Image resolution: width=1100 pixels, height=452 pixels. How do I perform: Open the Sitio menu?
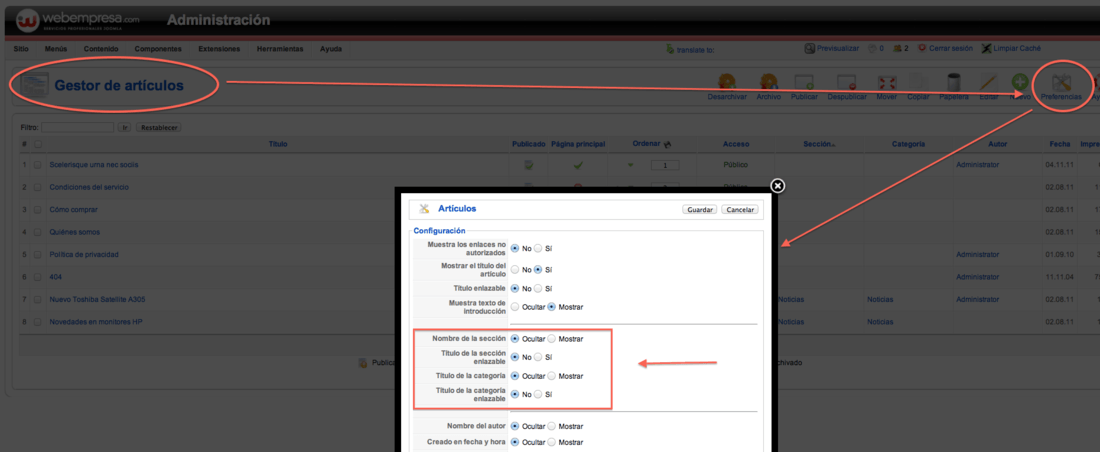click(21, 49)
